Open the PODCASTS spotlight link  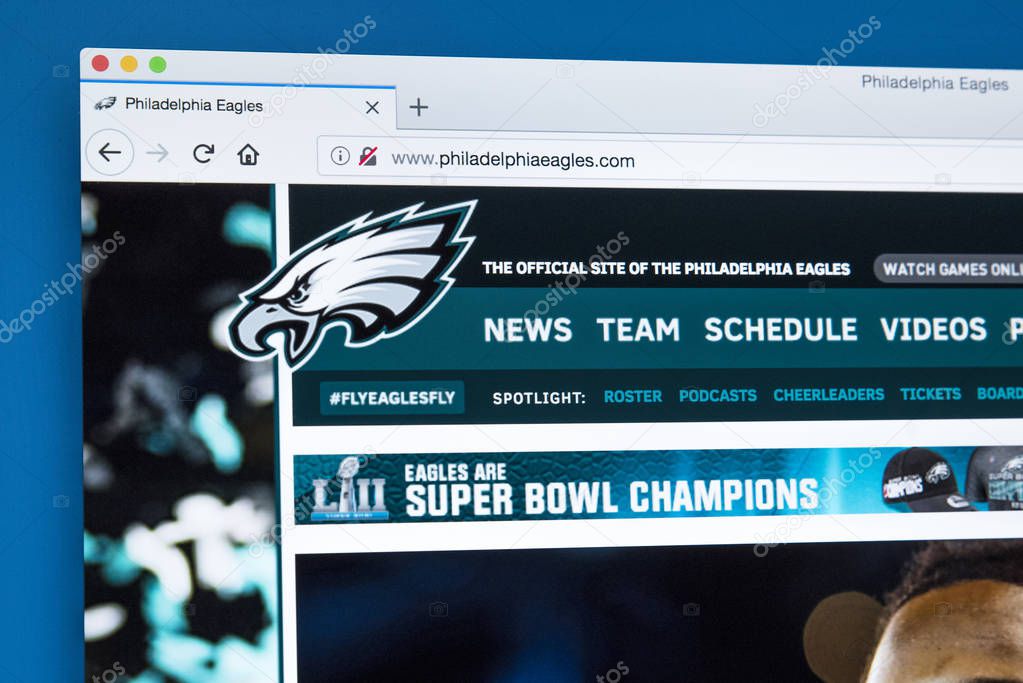(x=718, y=395)
